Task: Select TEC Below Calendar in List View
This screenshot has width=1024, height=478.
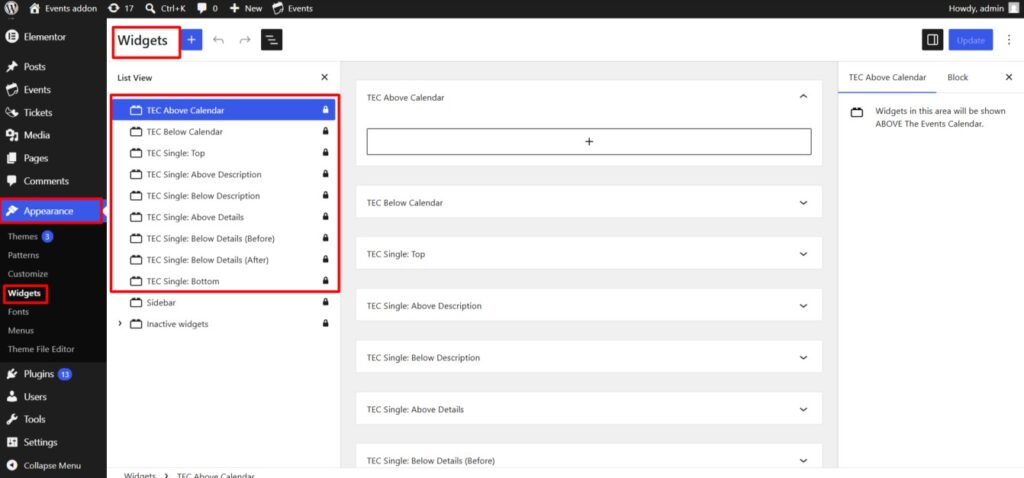Action: coord(223,131)
